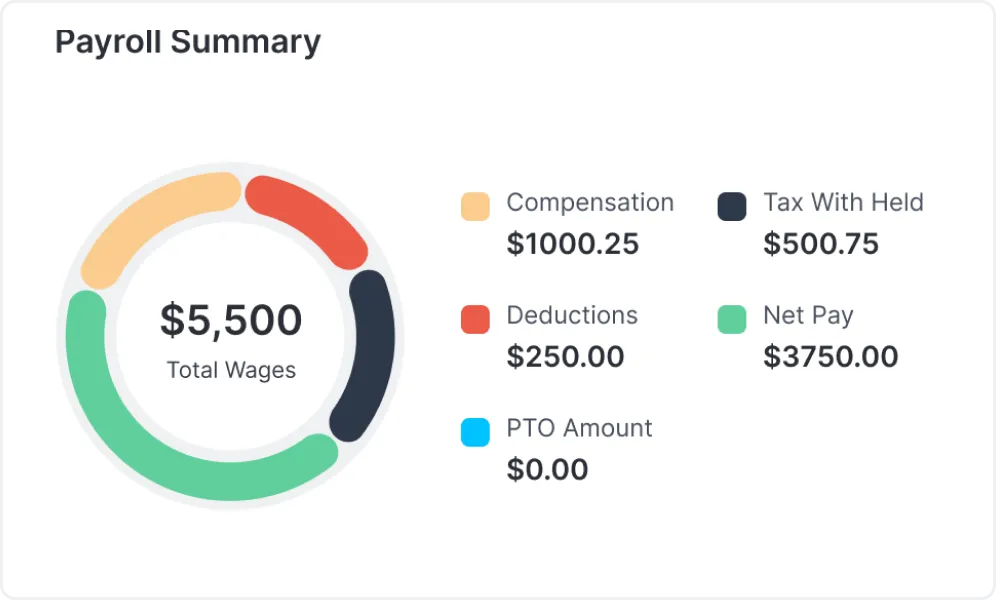
Task: Click the Tax With Held label
Action: (x=843, y=202)
